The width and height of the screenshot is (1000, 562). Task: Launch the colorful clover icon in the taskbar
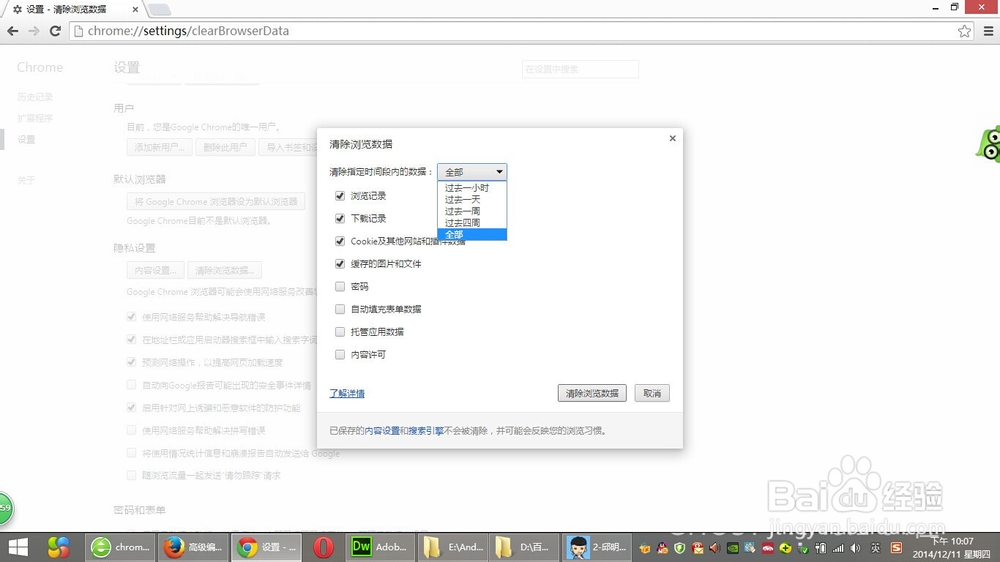[x=58, y=547]
